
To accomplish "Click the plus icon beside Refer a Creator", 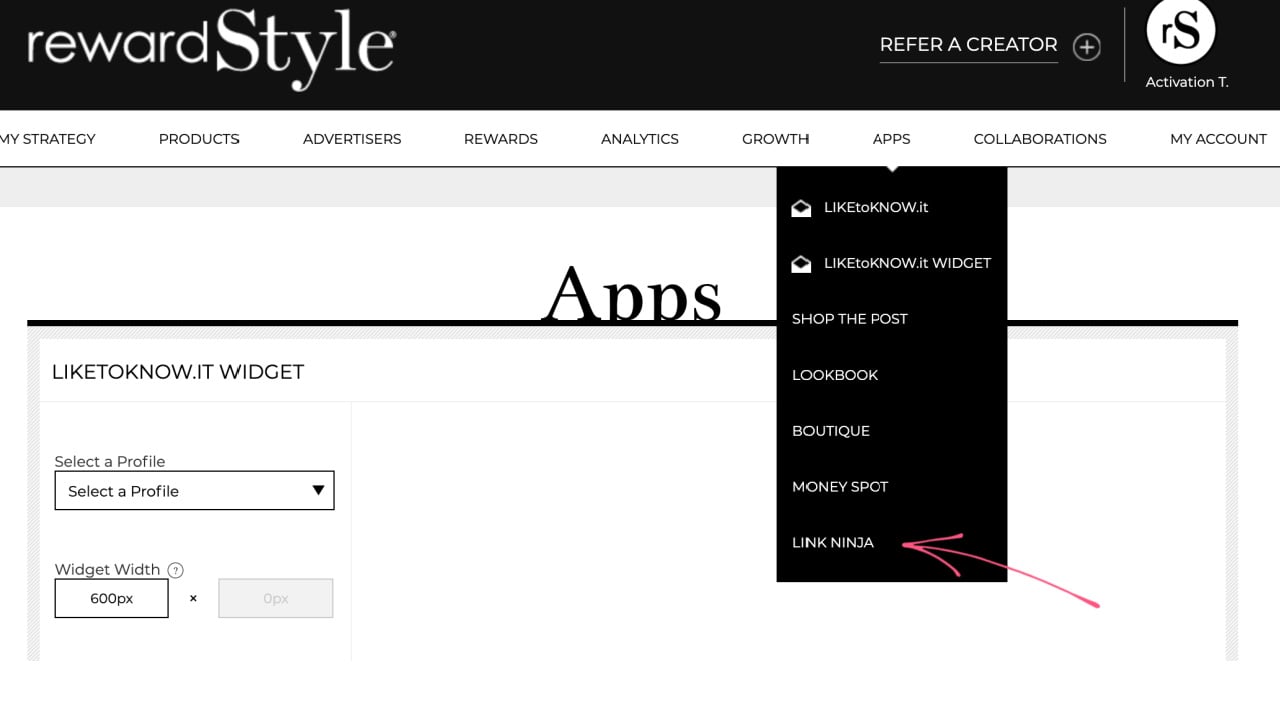I will [1087, 47].
